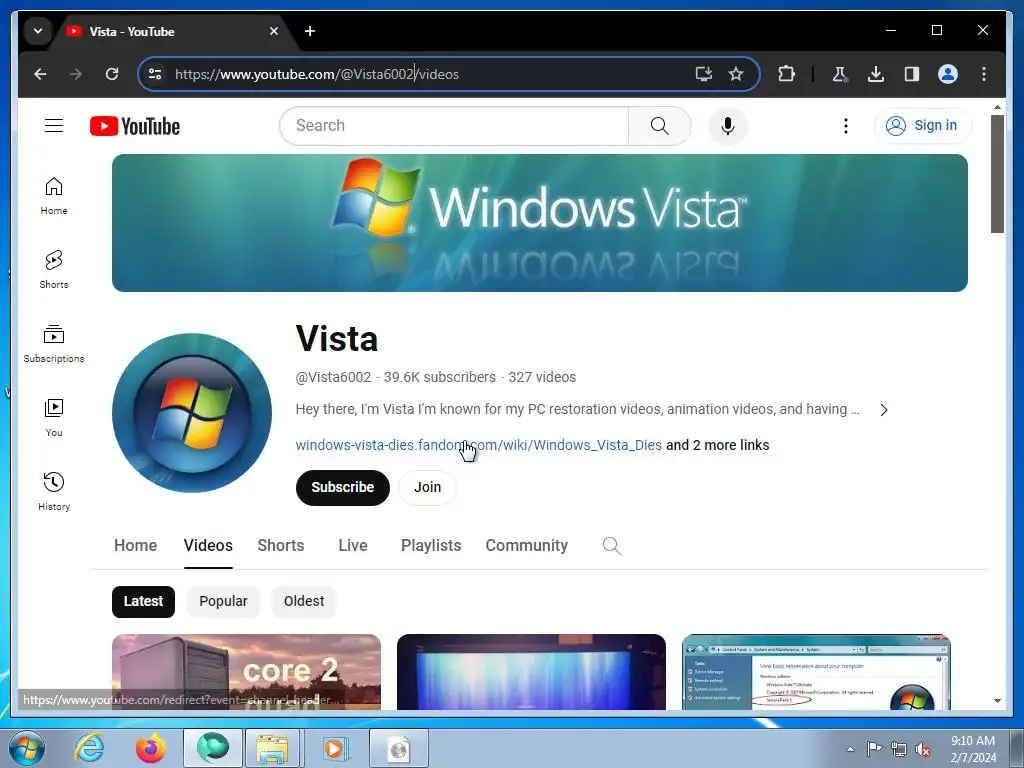Click the YouTube search magnifier button
The width and height of the screenshot is (1024, 768).
point(660,125)
